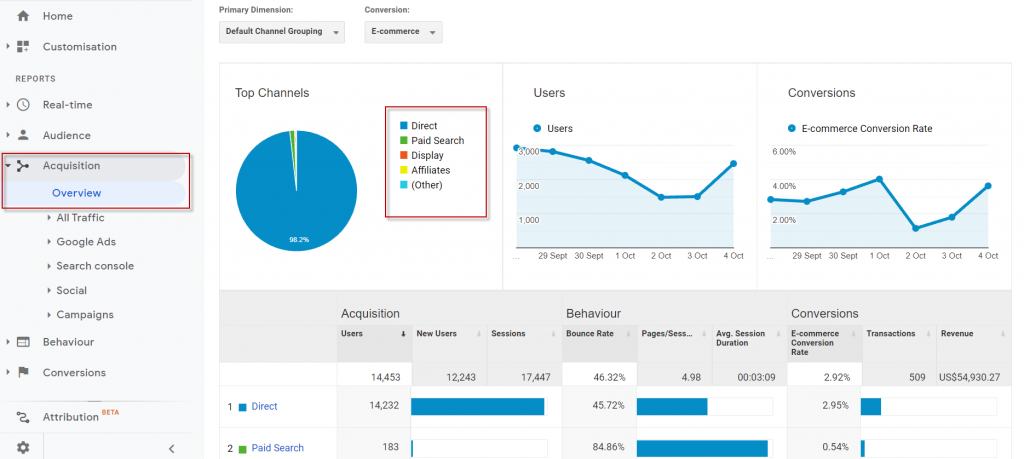Click the Real-time clock icon
The width and height of the screenshot is (1024, 459).
coord(23,105)
